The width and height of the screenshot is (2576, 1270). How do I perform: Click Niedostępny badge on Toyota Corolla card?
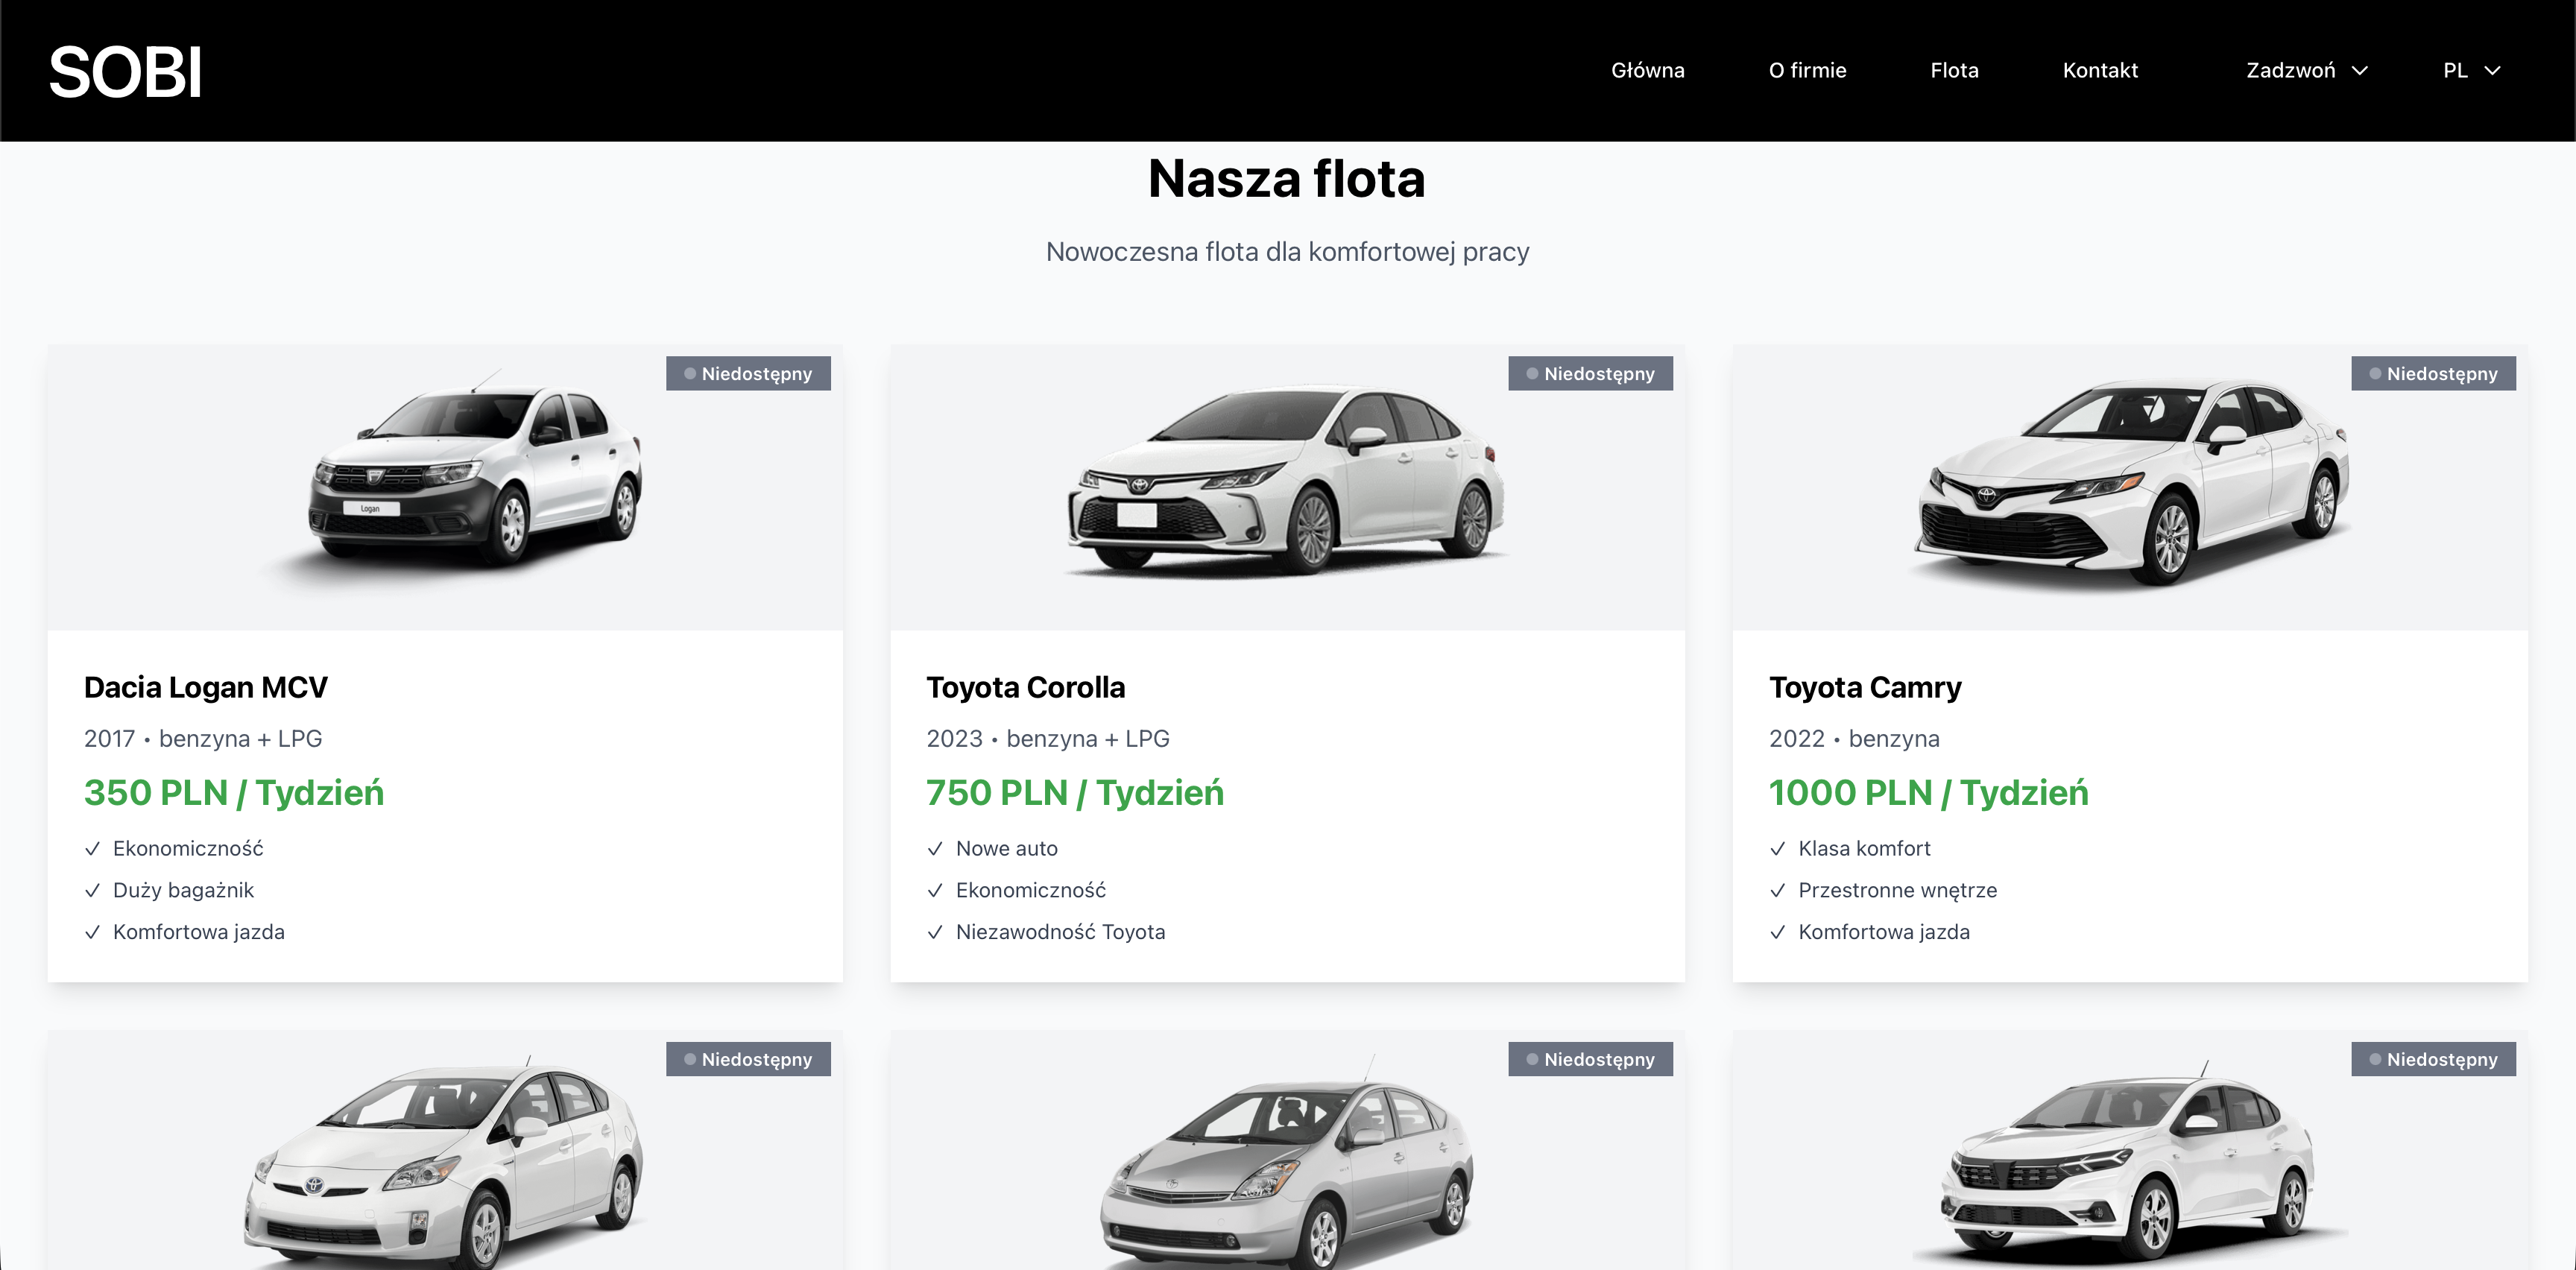(1590, 373)
